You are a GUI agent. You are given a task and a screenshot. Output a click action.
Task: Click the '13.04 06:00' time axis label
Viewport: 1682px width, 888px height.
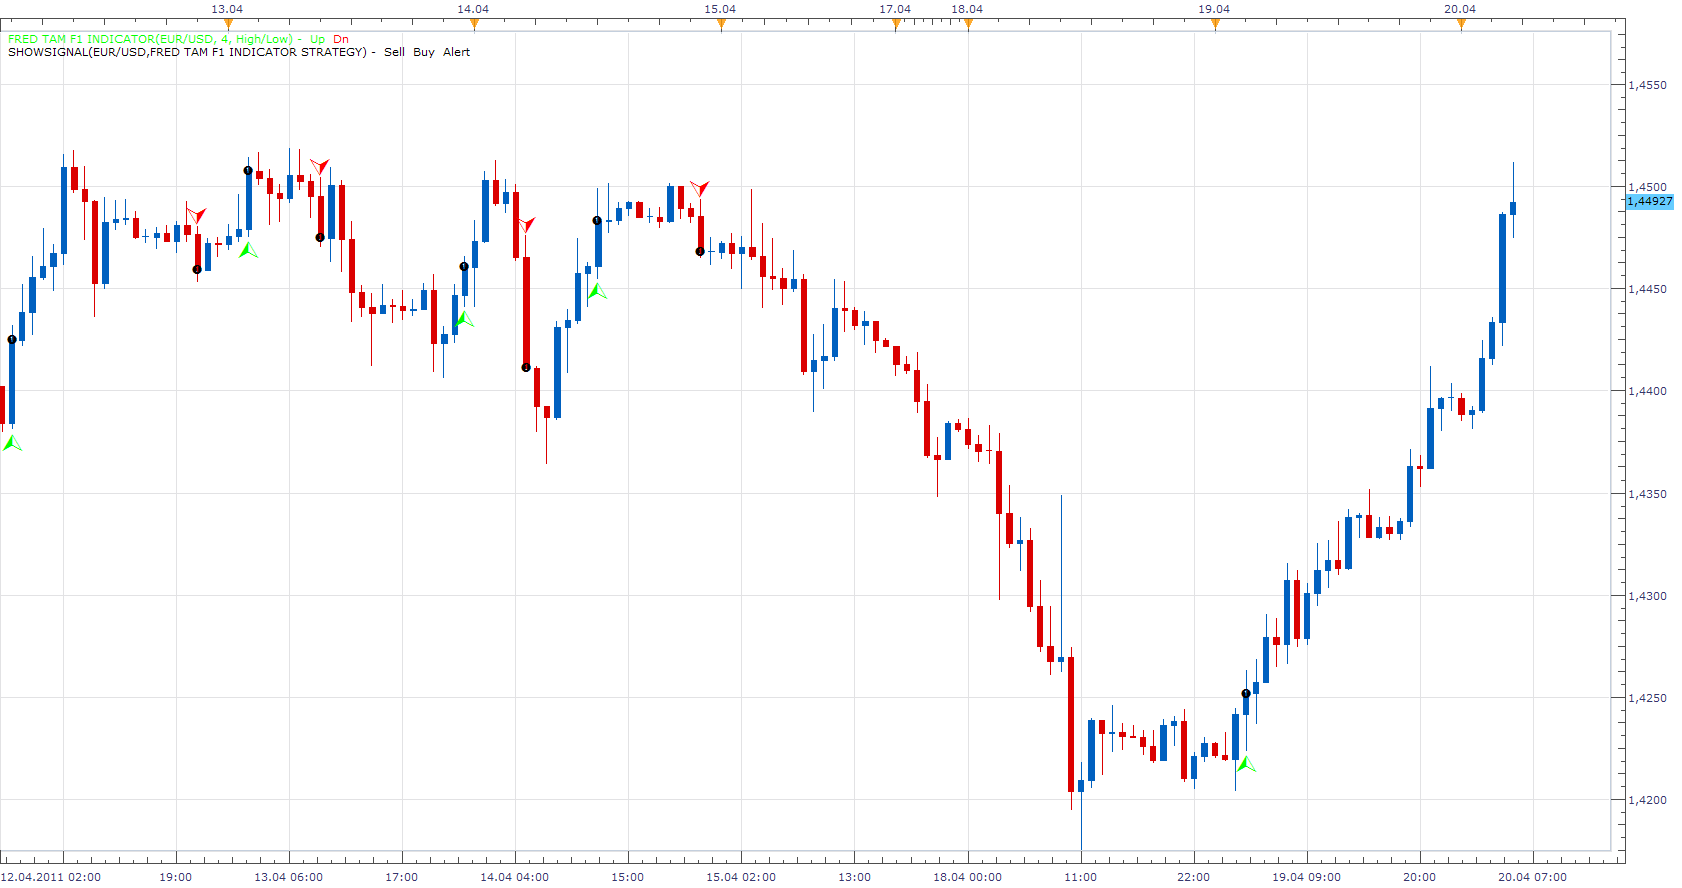tap(288, 877)
